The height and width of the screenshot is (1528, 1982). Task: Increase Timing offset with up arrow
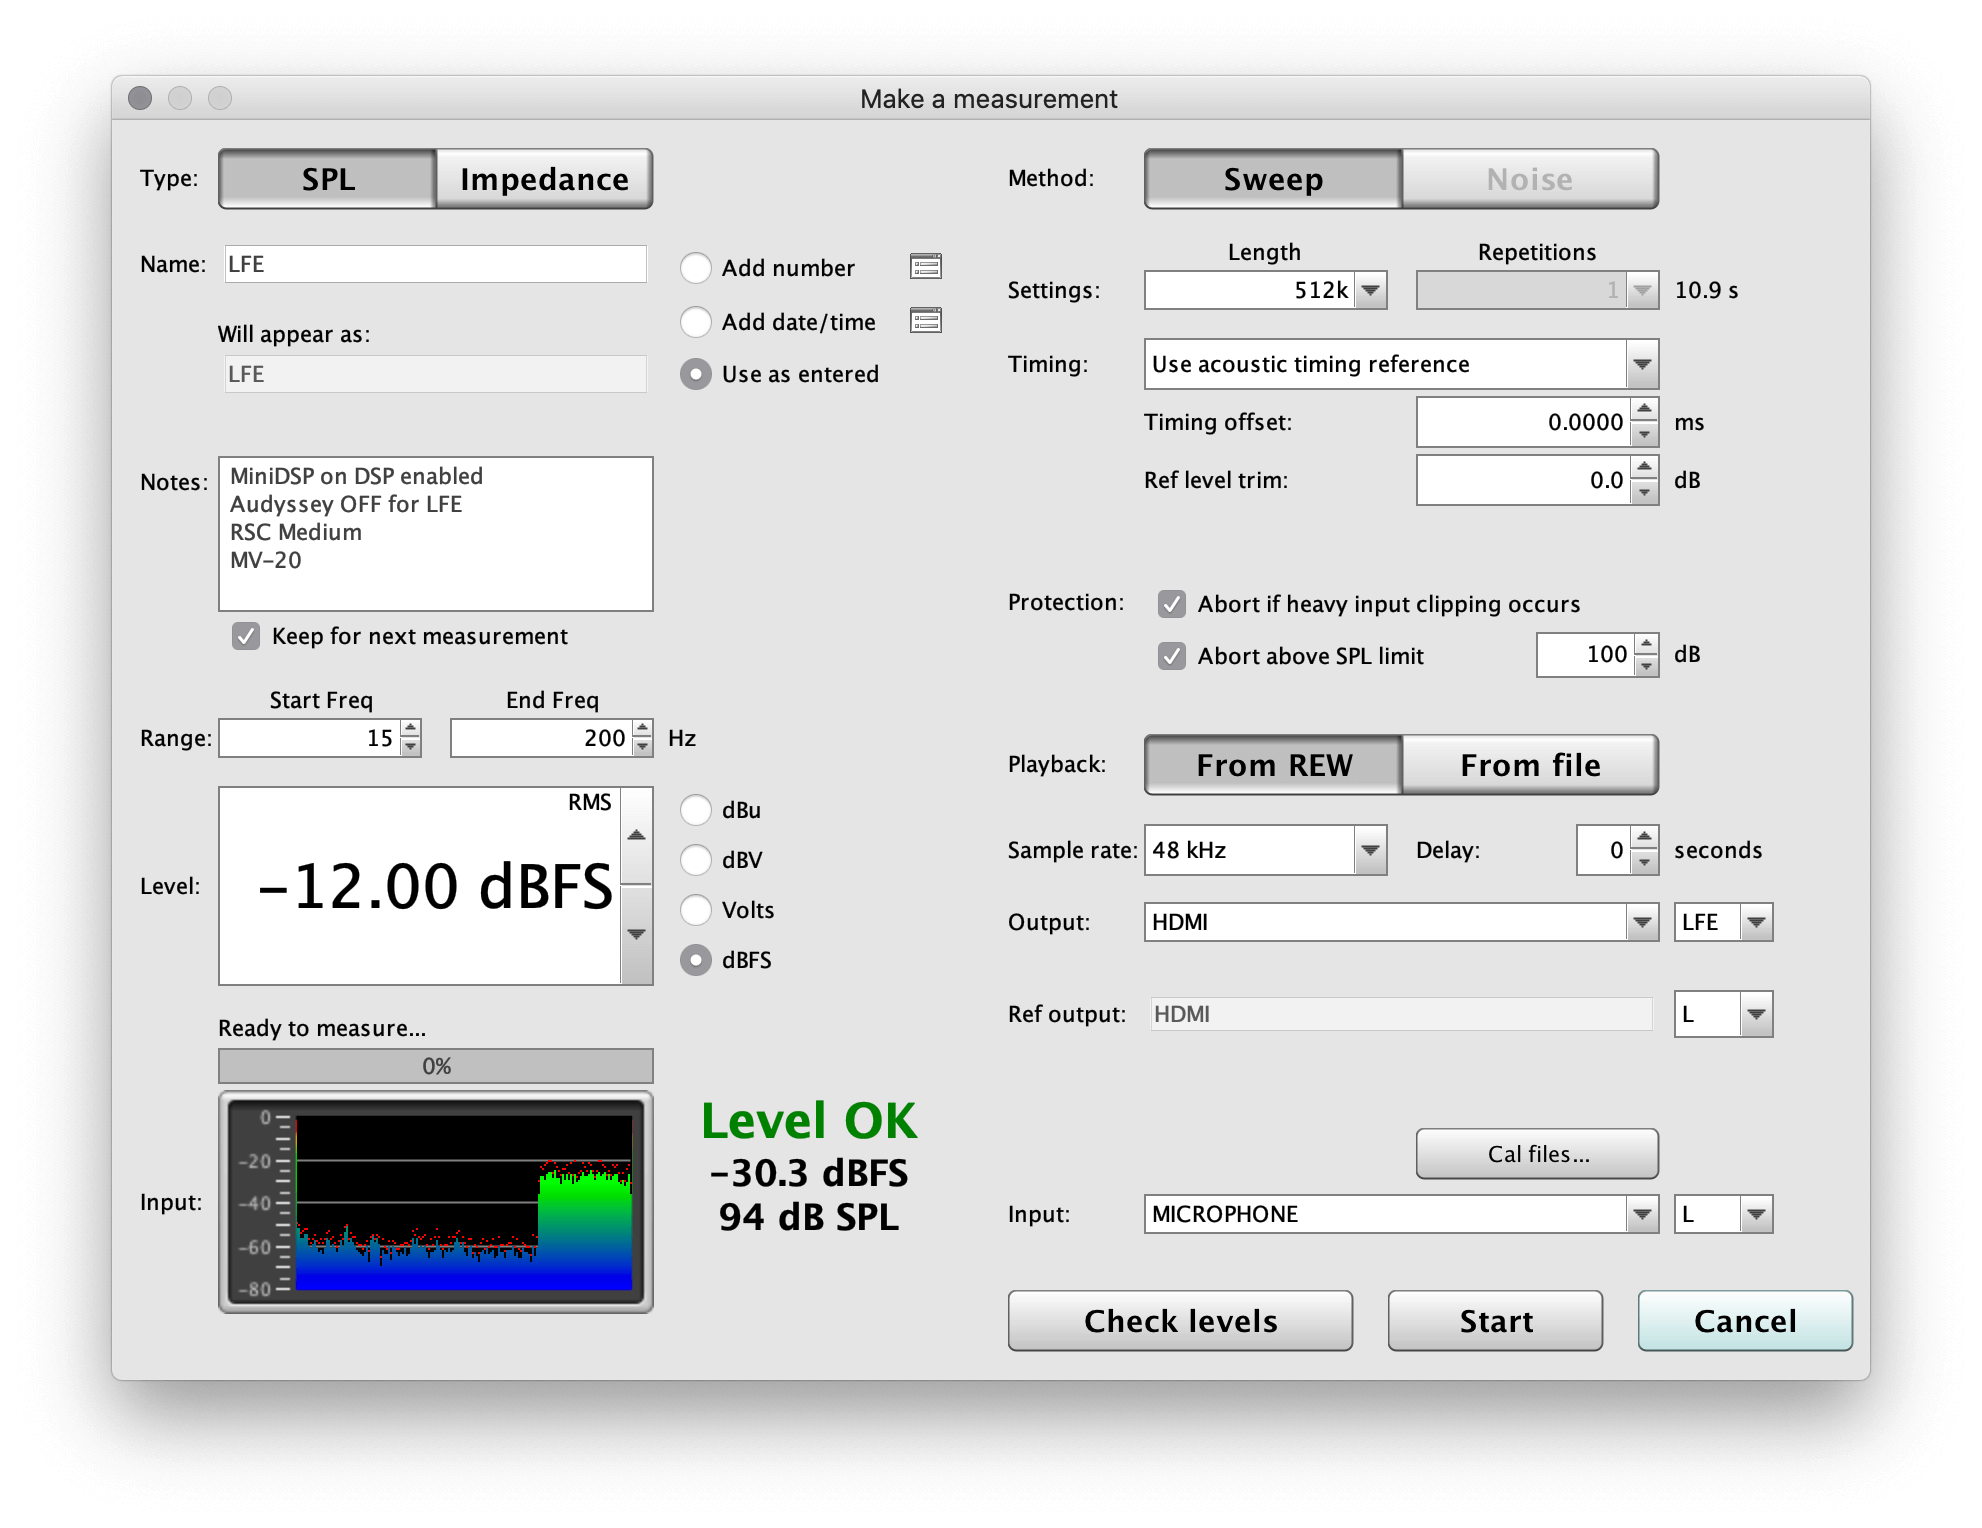pos(1644,409)
